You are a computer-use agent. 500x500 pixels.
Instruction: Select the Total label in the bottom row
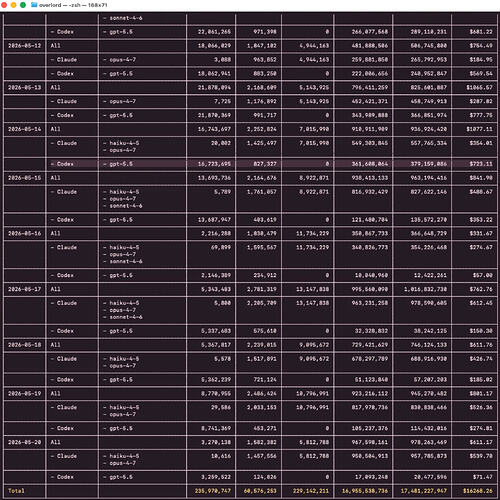pyautogui.click(x=16, y=491)
